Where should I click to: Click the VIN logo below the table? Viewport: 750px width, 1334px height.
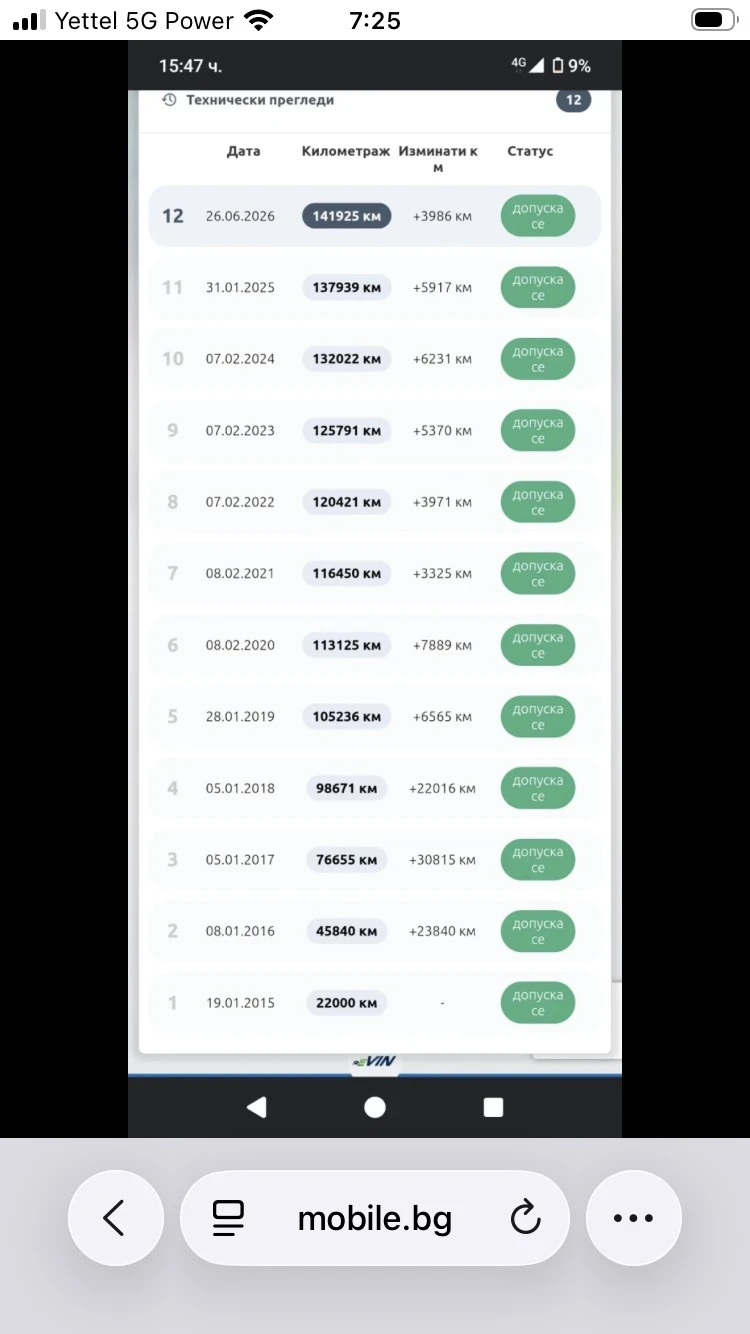(375, 1062)
